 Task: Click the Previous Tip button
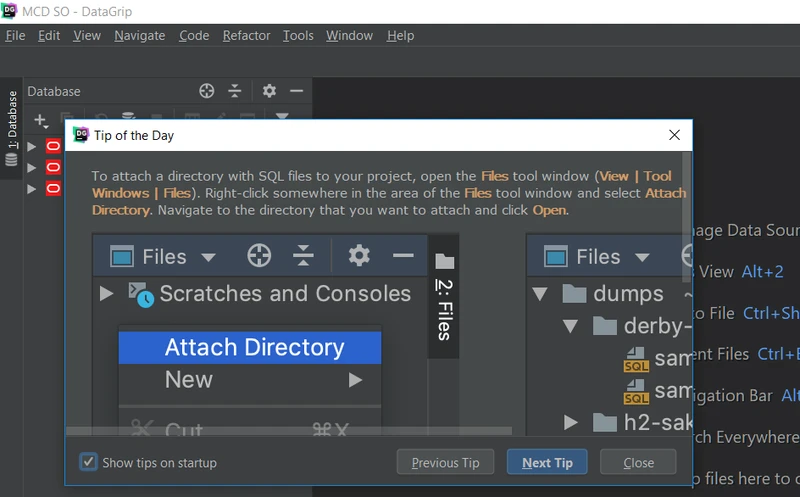click(445, 462)
